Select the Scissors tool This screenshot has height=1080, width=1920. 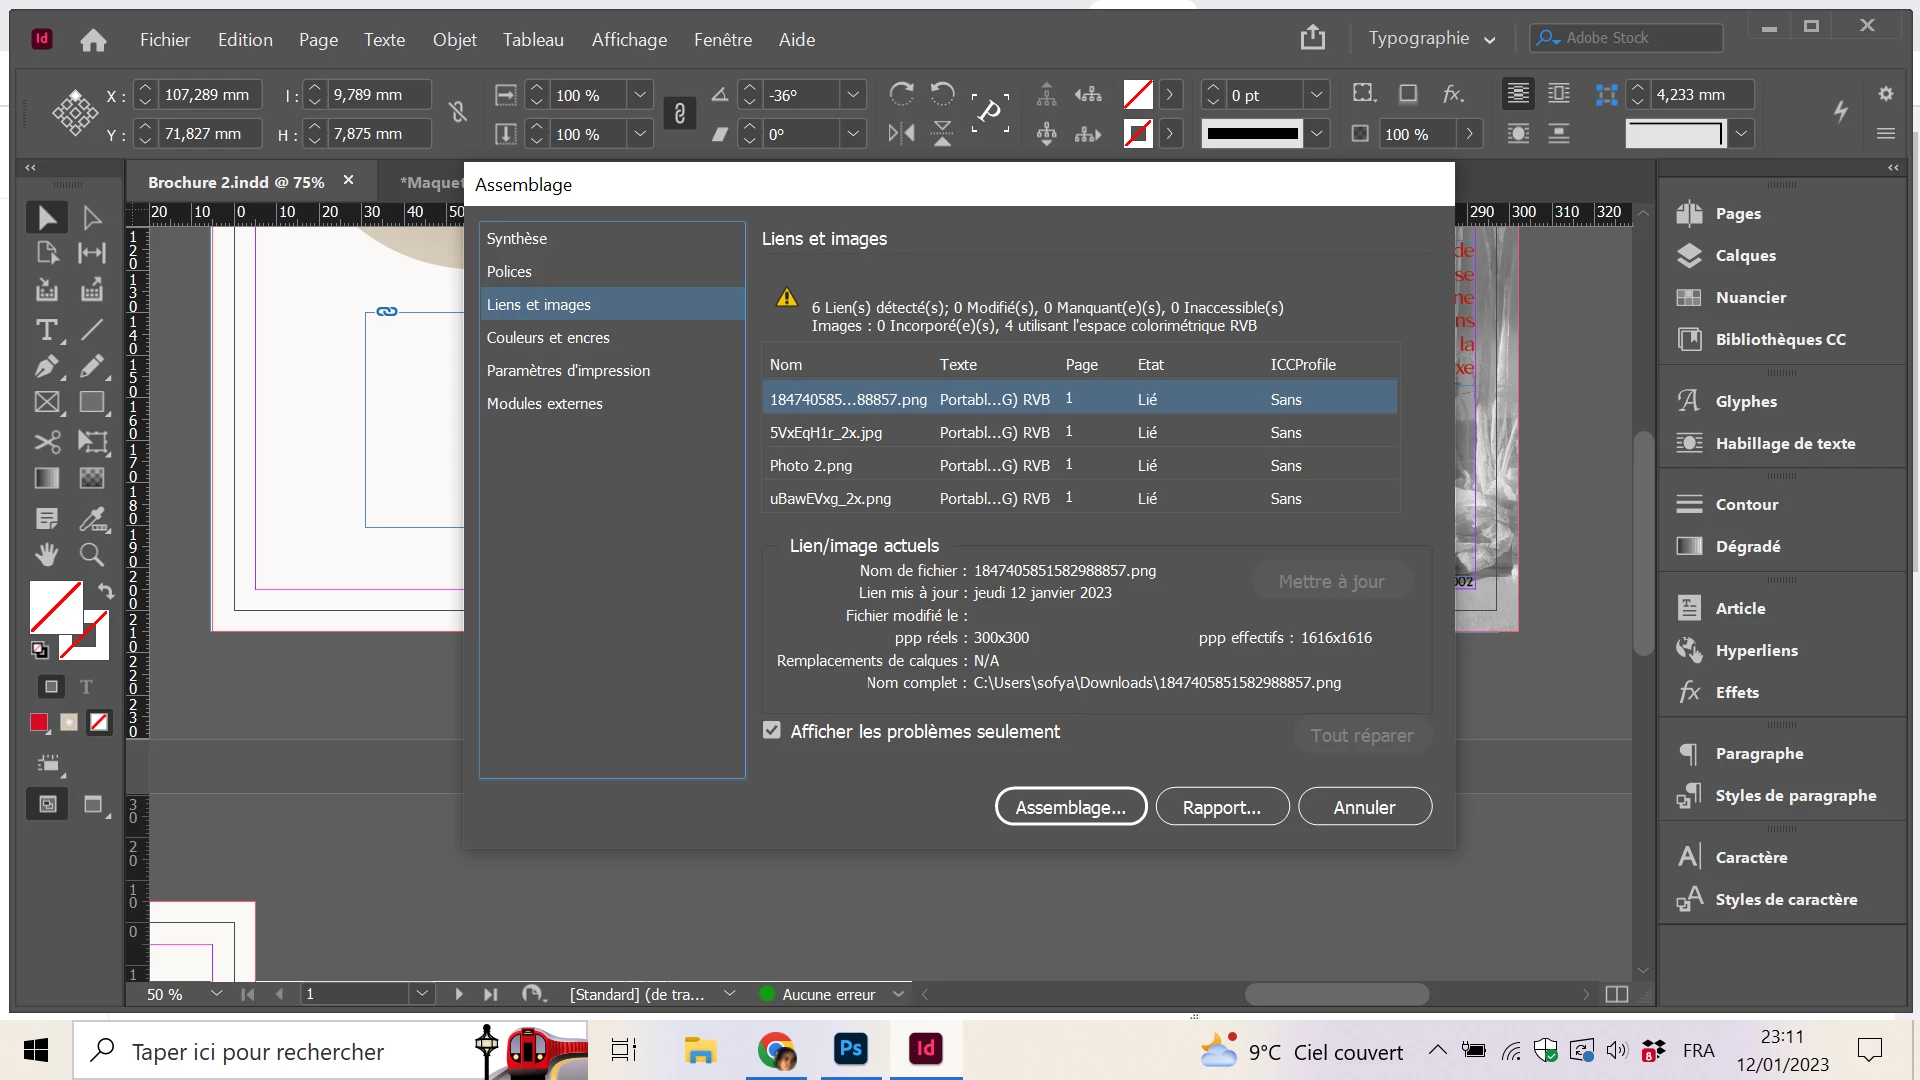46,442
